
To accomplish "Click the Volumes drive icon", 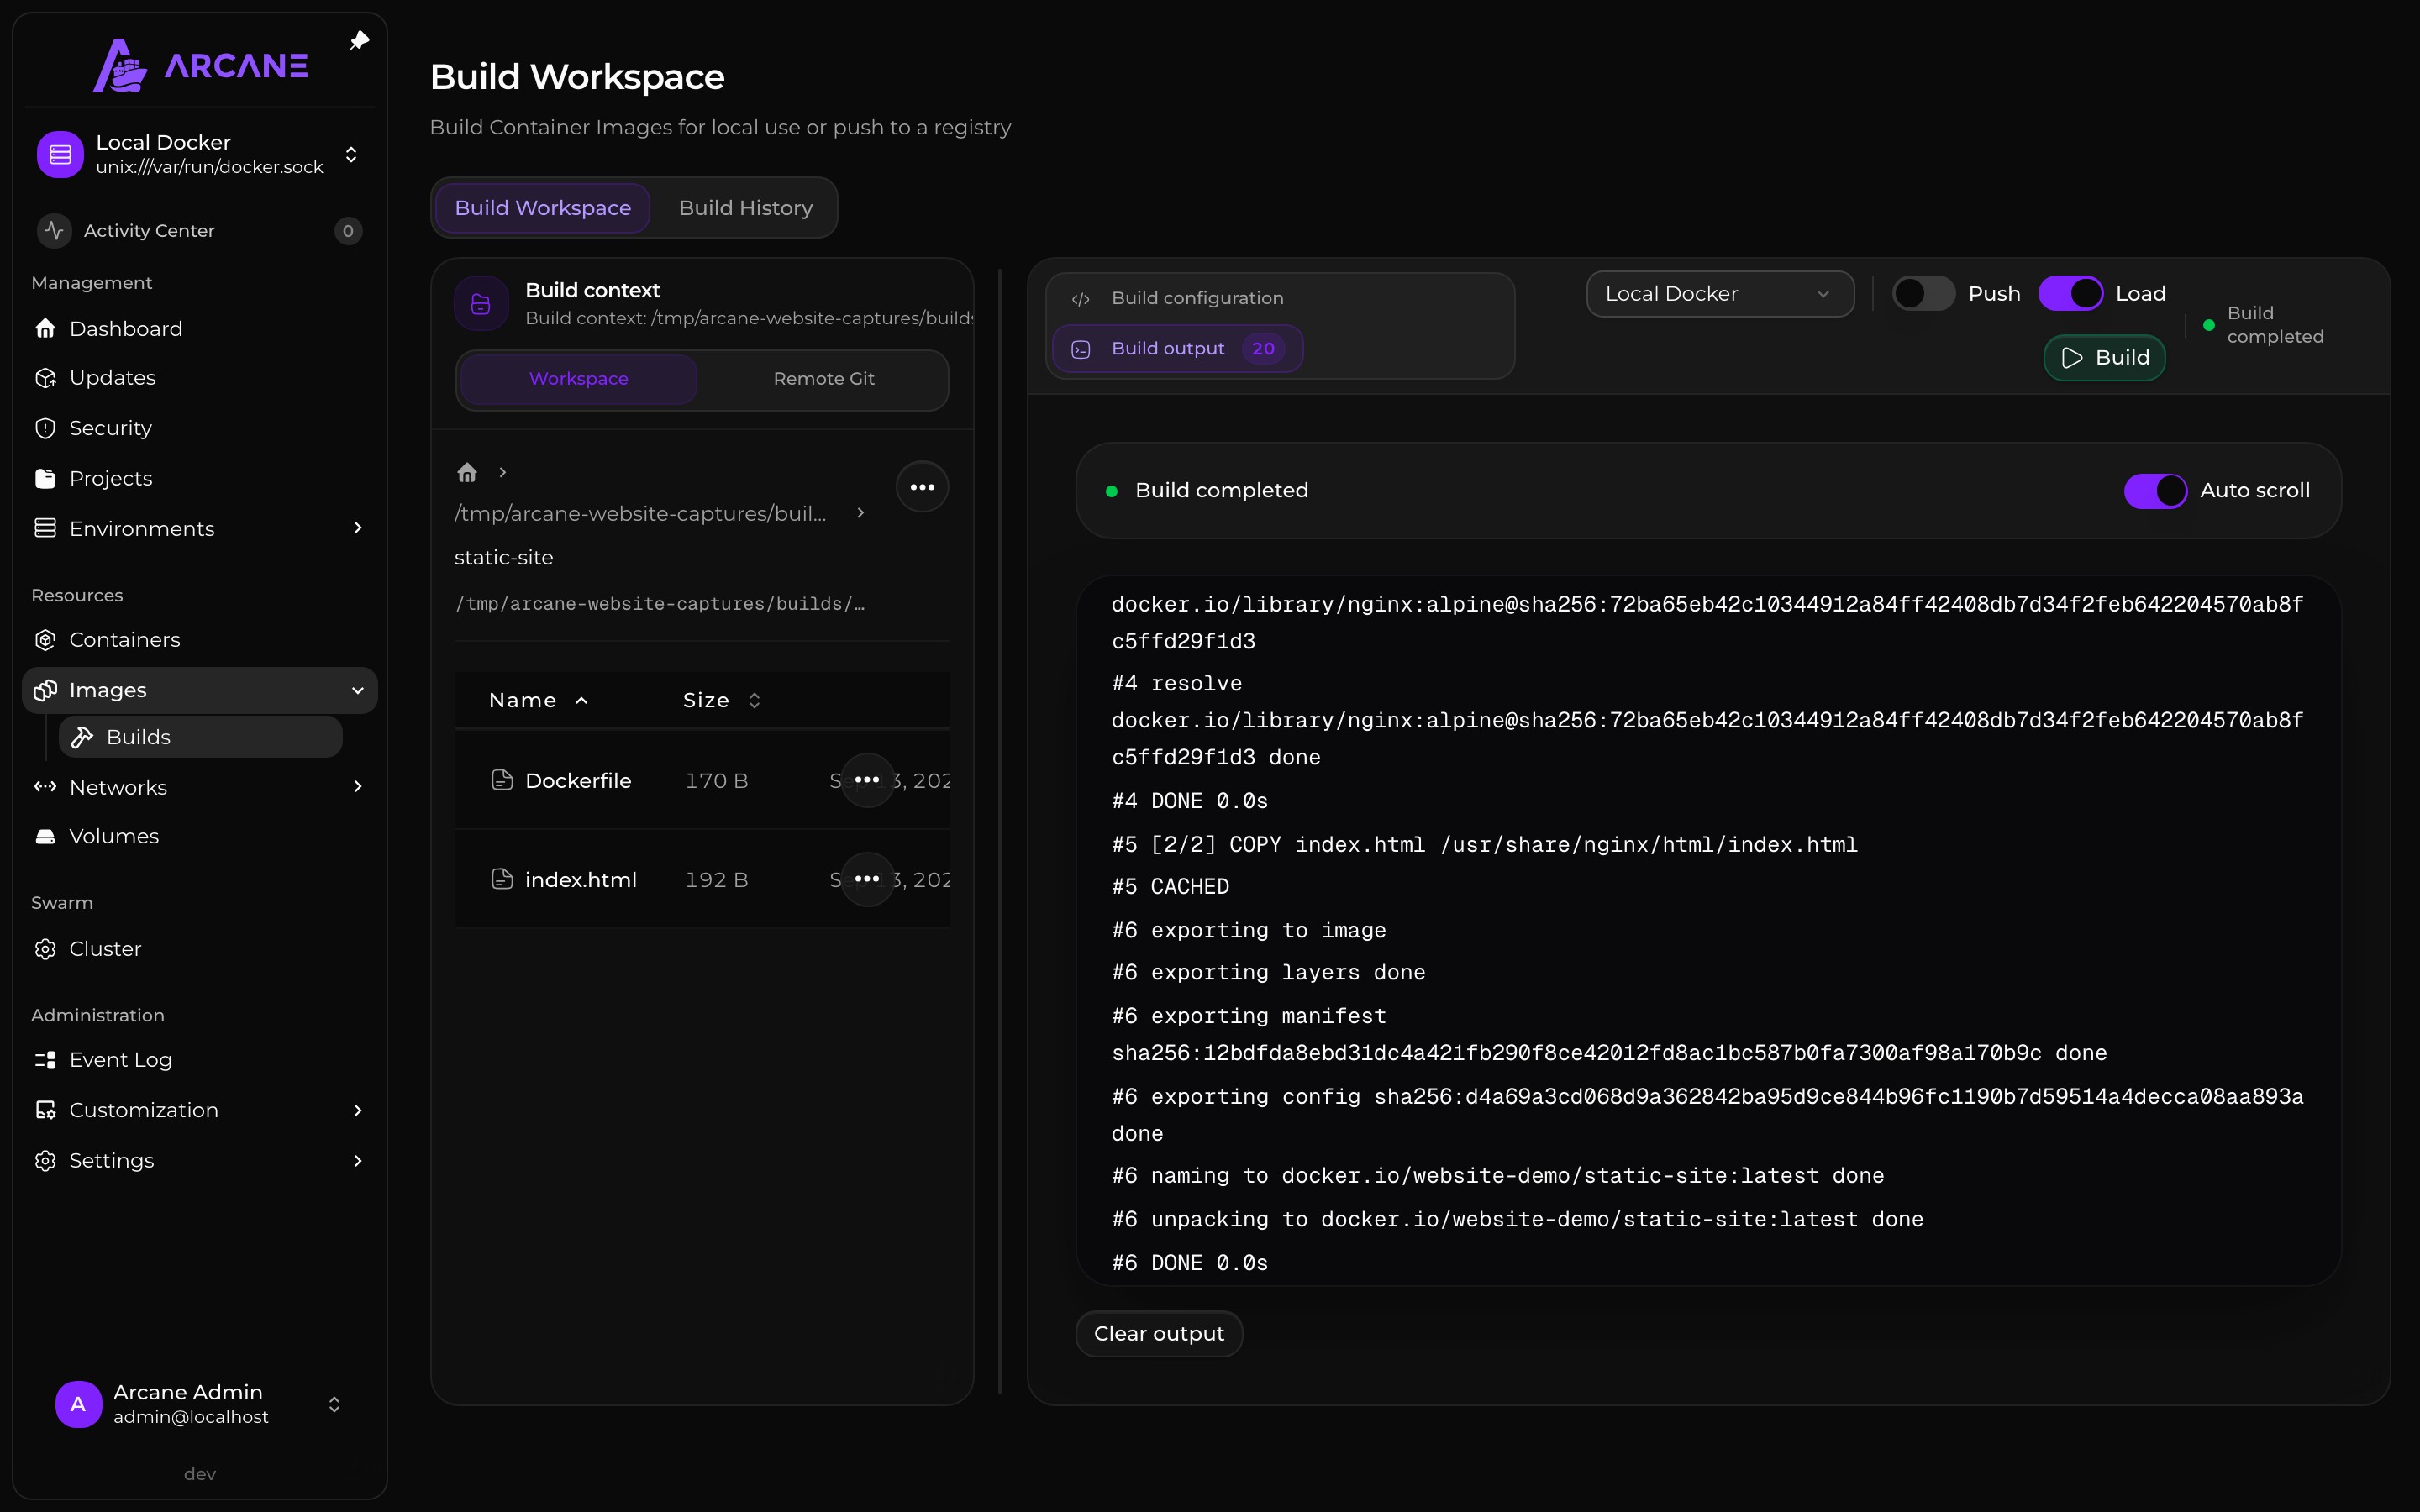I will click(x=45, y=836).
